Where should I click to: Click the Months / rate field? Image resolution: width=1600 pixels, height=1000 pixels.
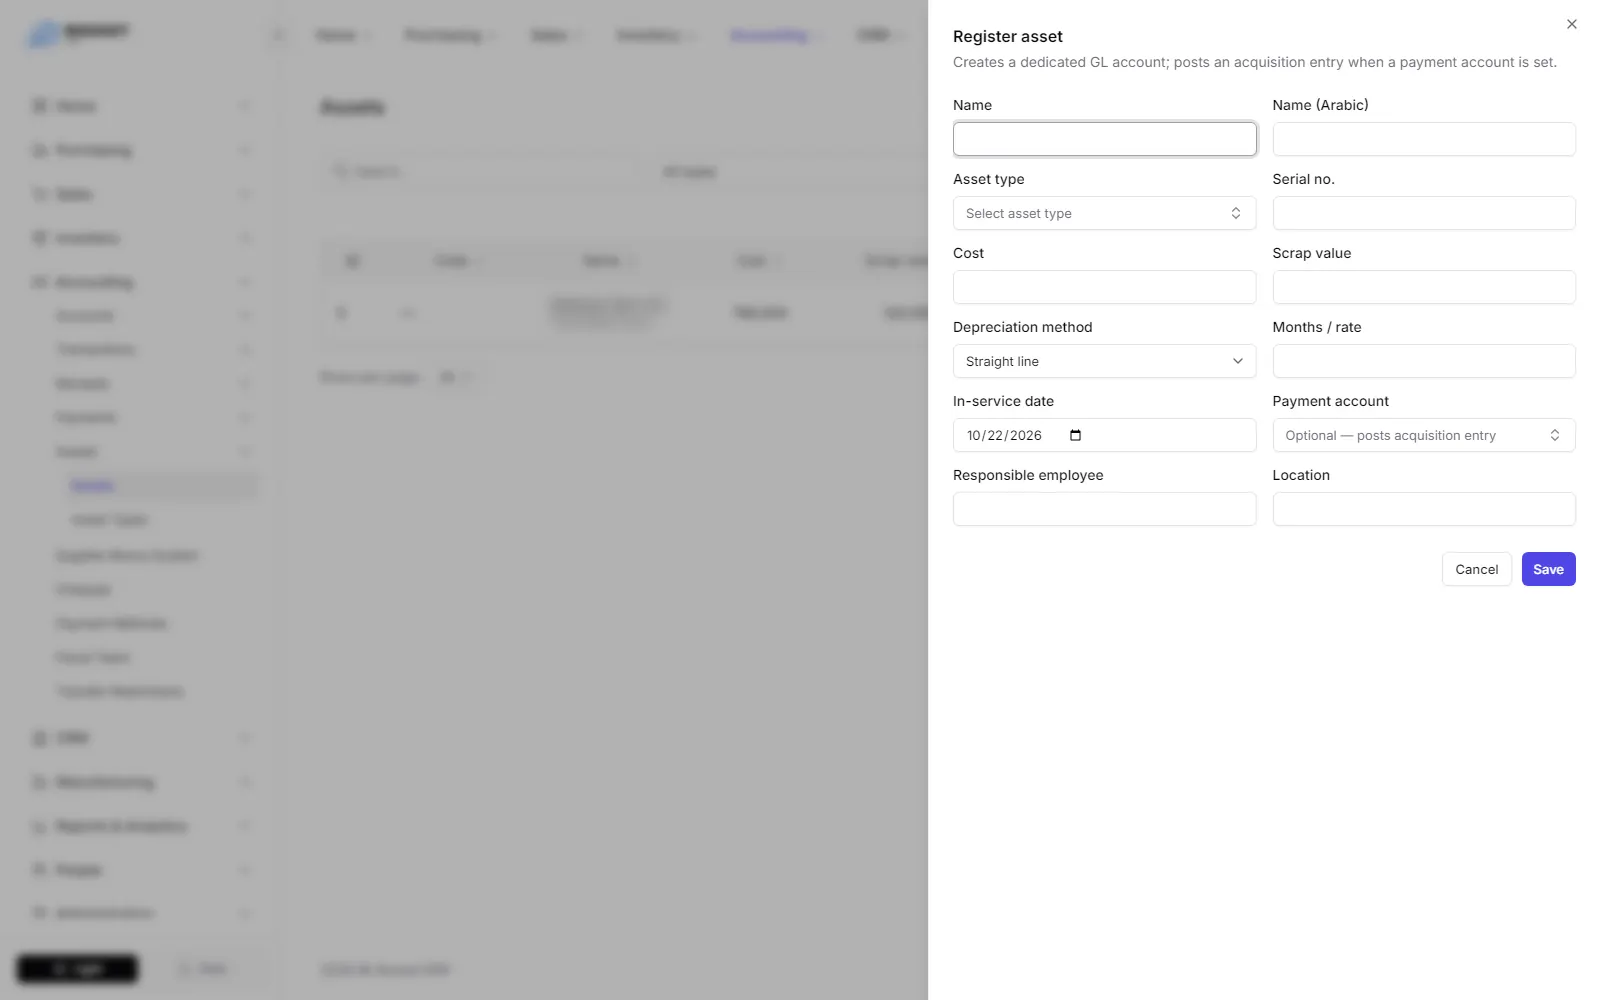[1423, 361]
